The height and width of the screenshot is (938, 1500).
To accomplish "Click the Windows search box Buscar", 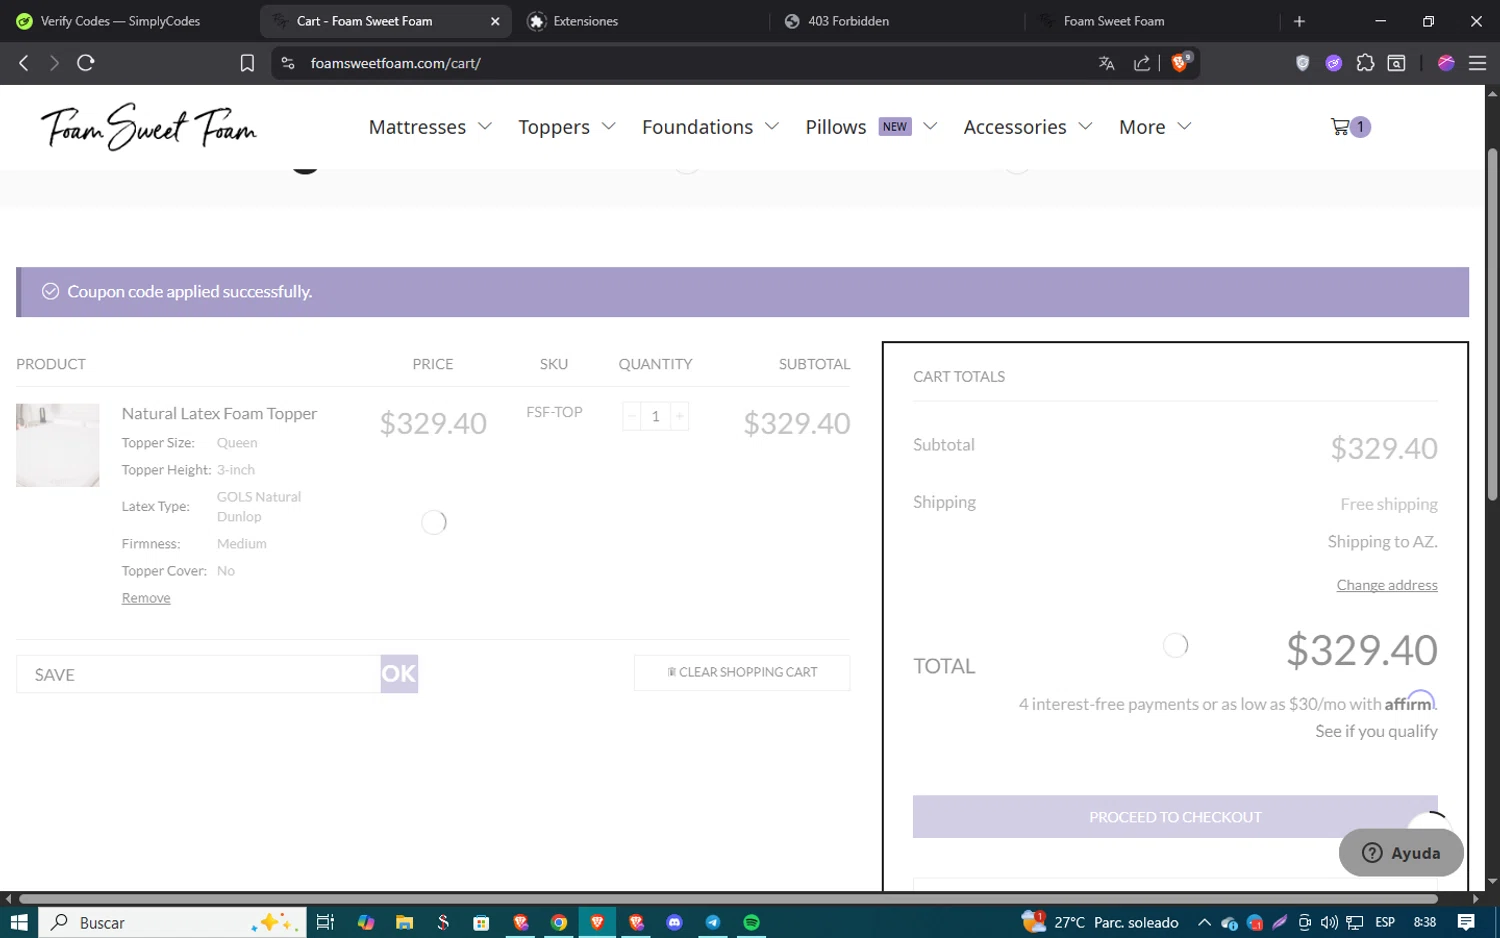I will coord(170,922).
